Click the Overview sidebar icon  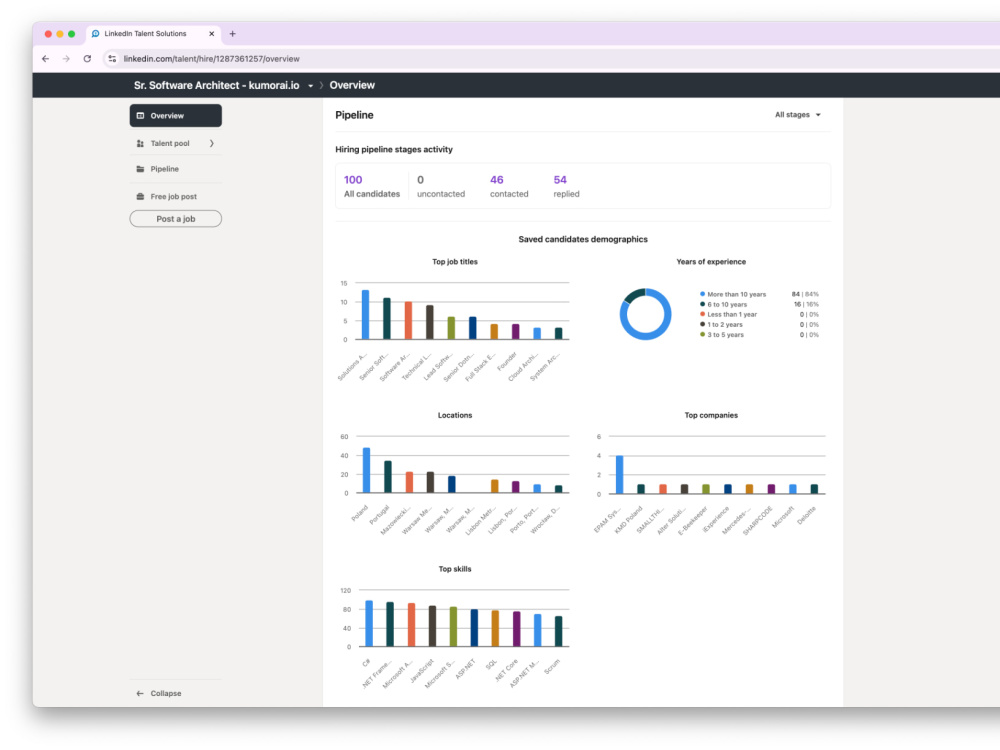point(140,115)
